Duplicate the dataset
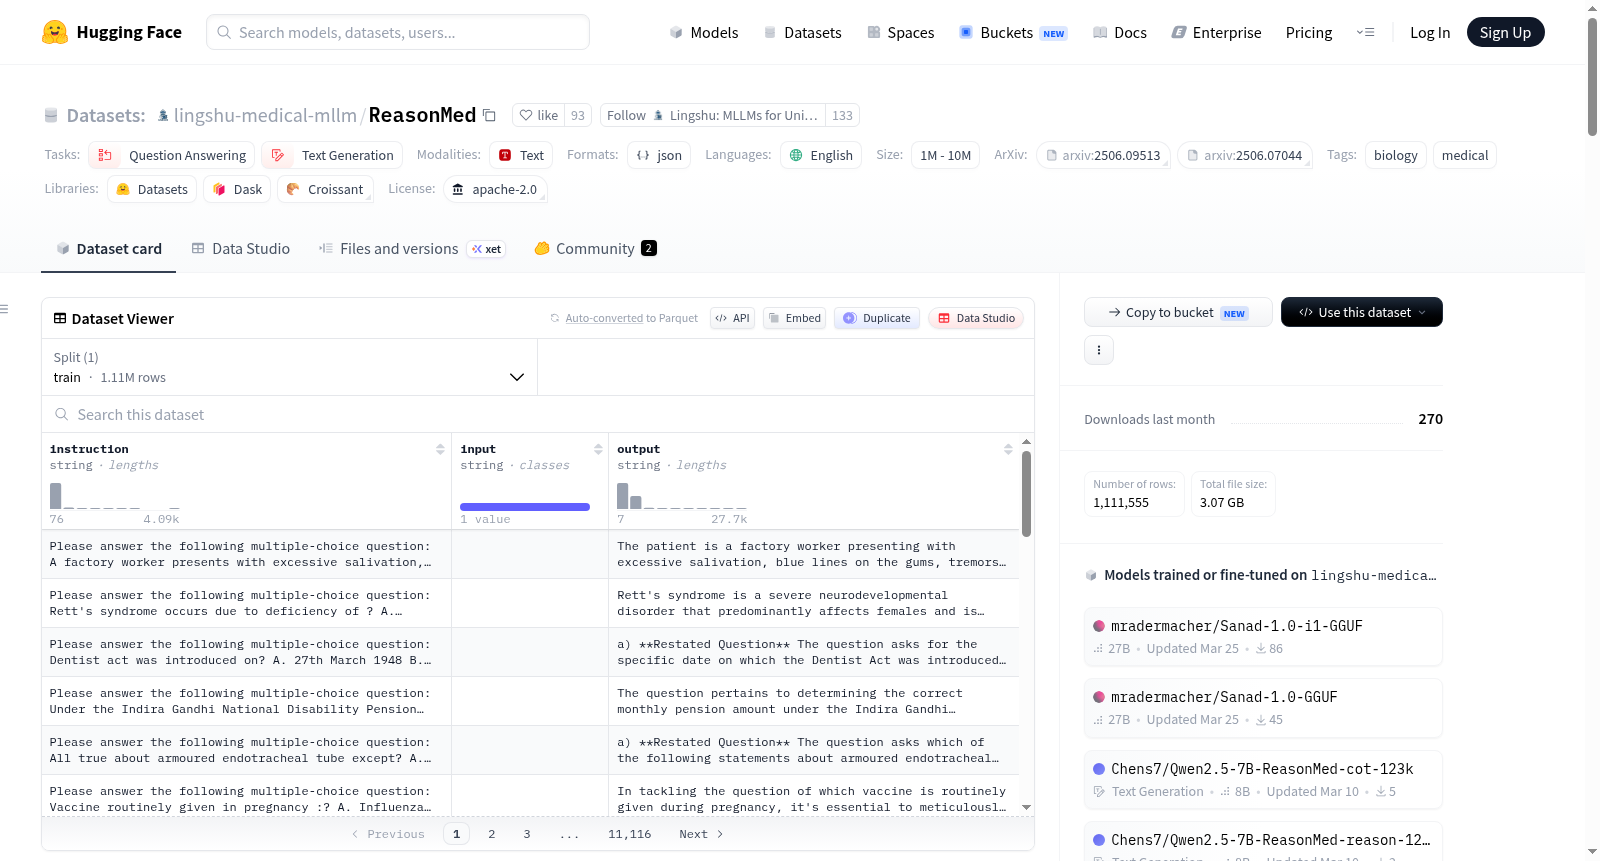Viewport: 1600px width, 861px height. [877, 318]
